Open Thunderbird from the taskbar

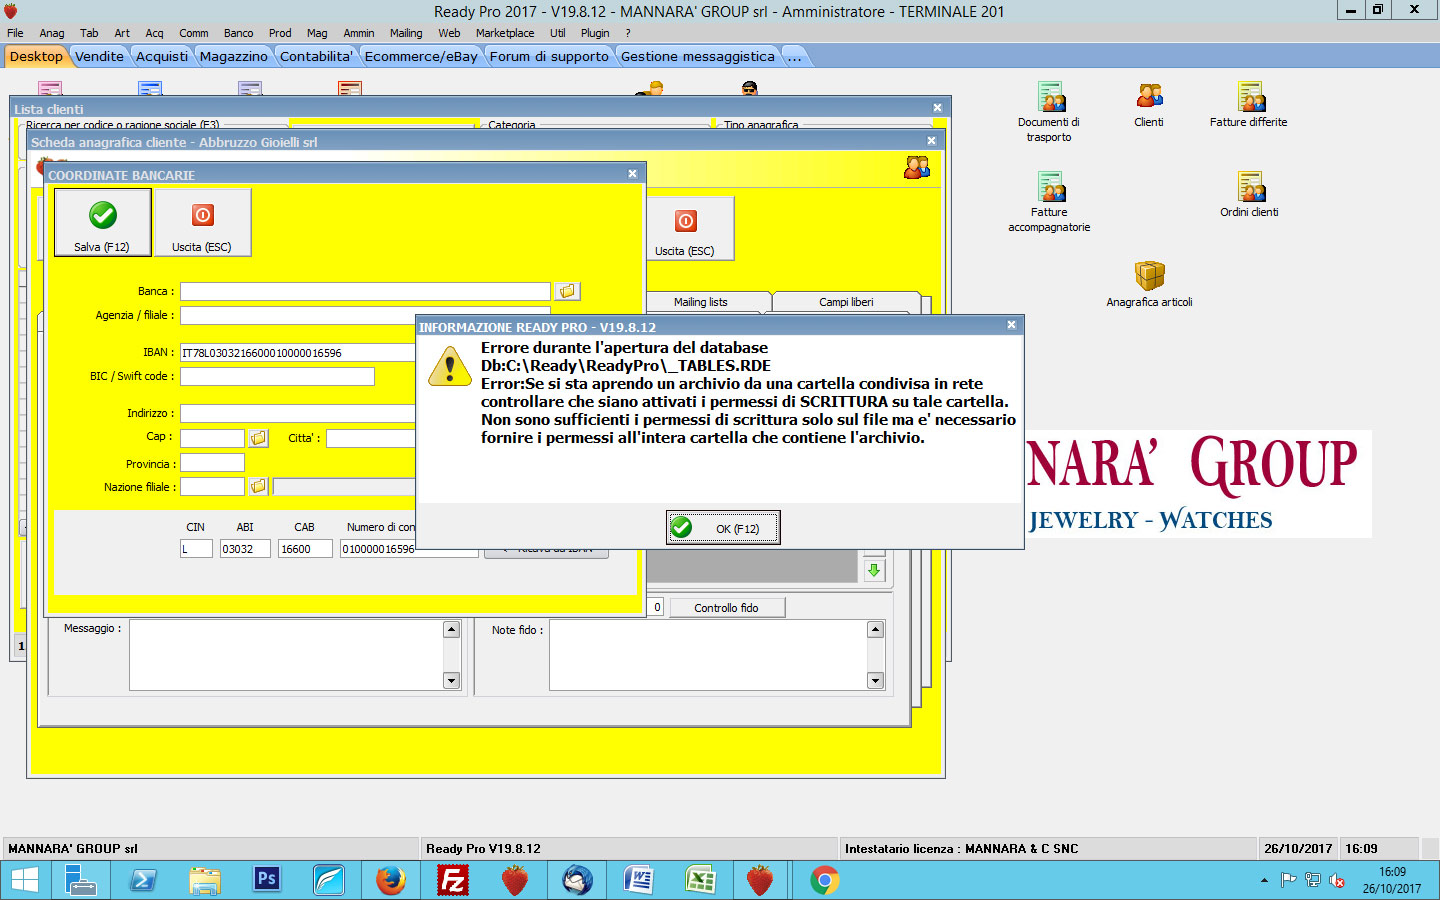(x=577, y=880)
